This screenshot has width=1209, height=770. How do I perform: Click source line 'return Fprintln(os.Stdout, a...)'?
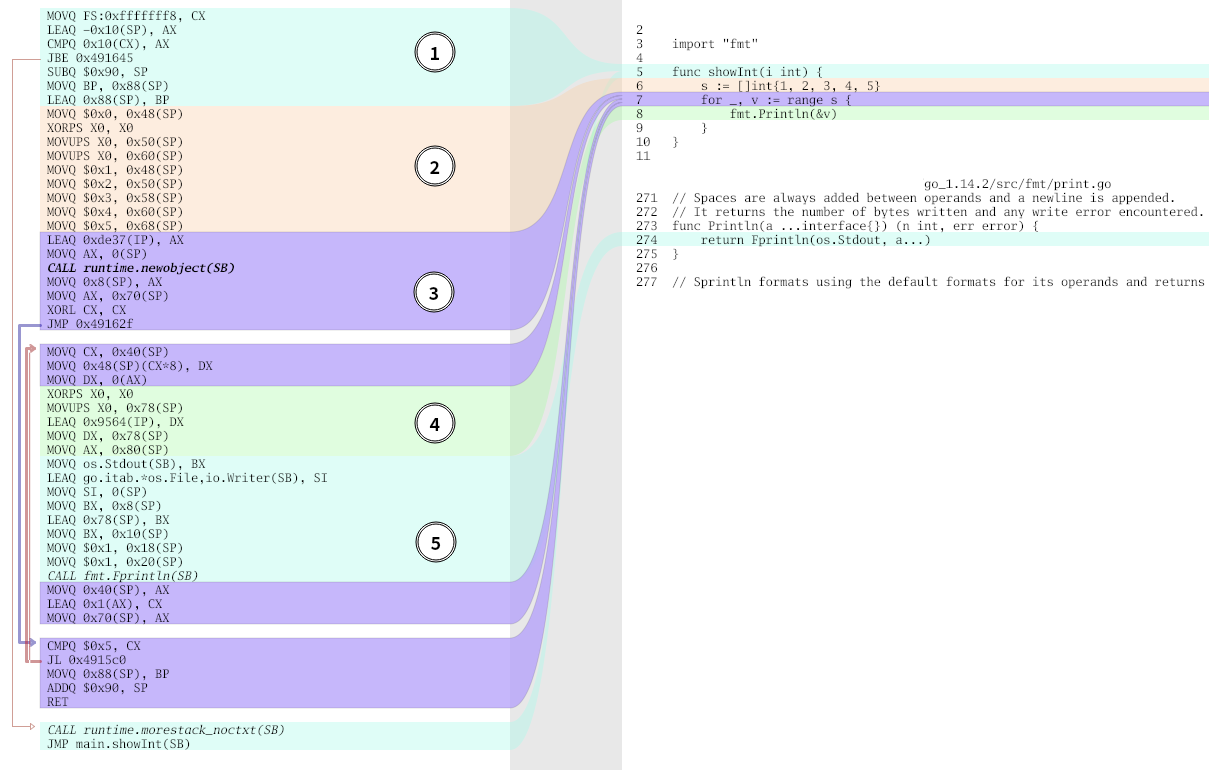(815, 240)
